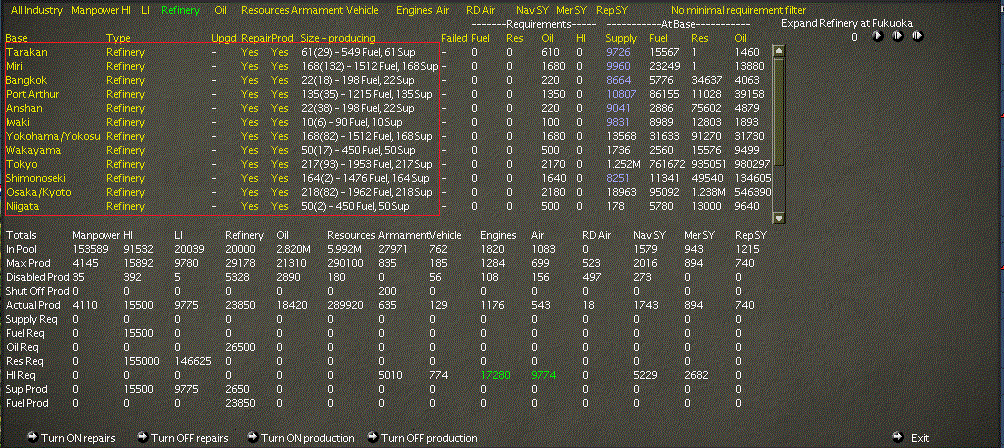1004x448 pixels.
Task: Click green HI Req value 17280
Action: pos(496,376)
